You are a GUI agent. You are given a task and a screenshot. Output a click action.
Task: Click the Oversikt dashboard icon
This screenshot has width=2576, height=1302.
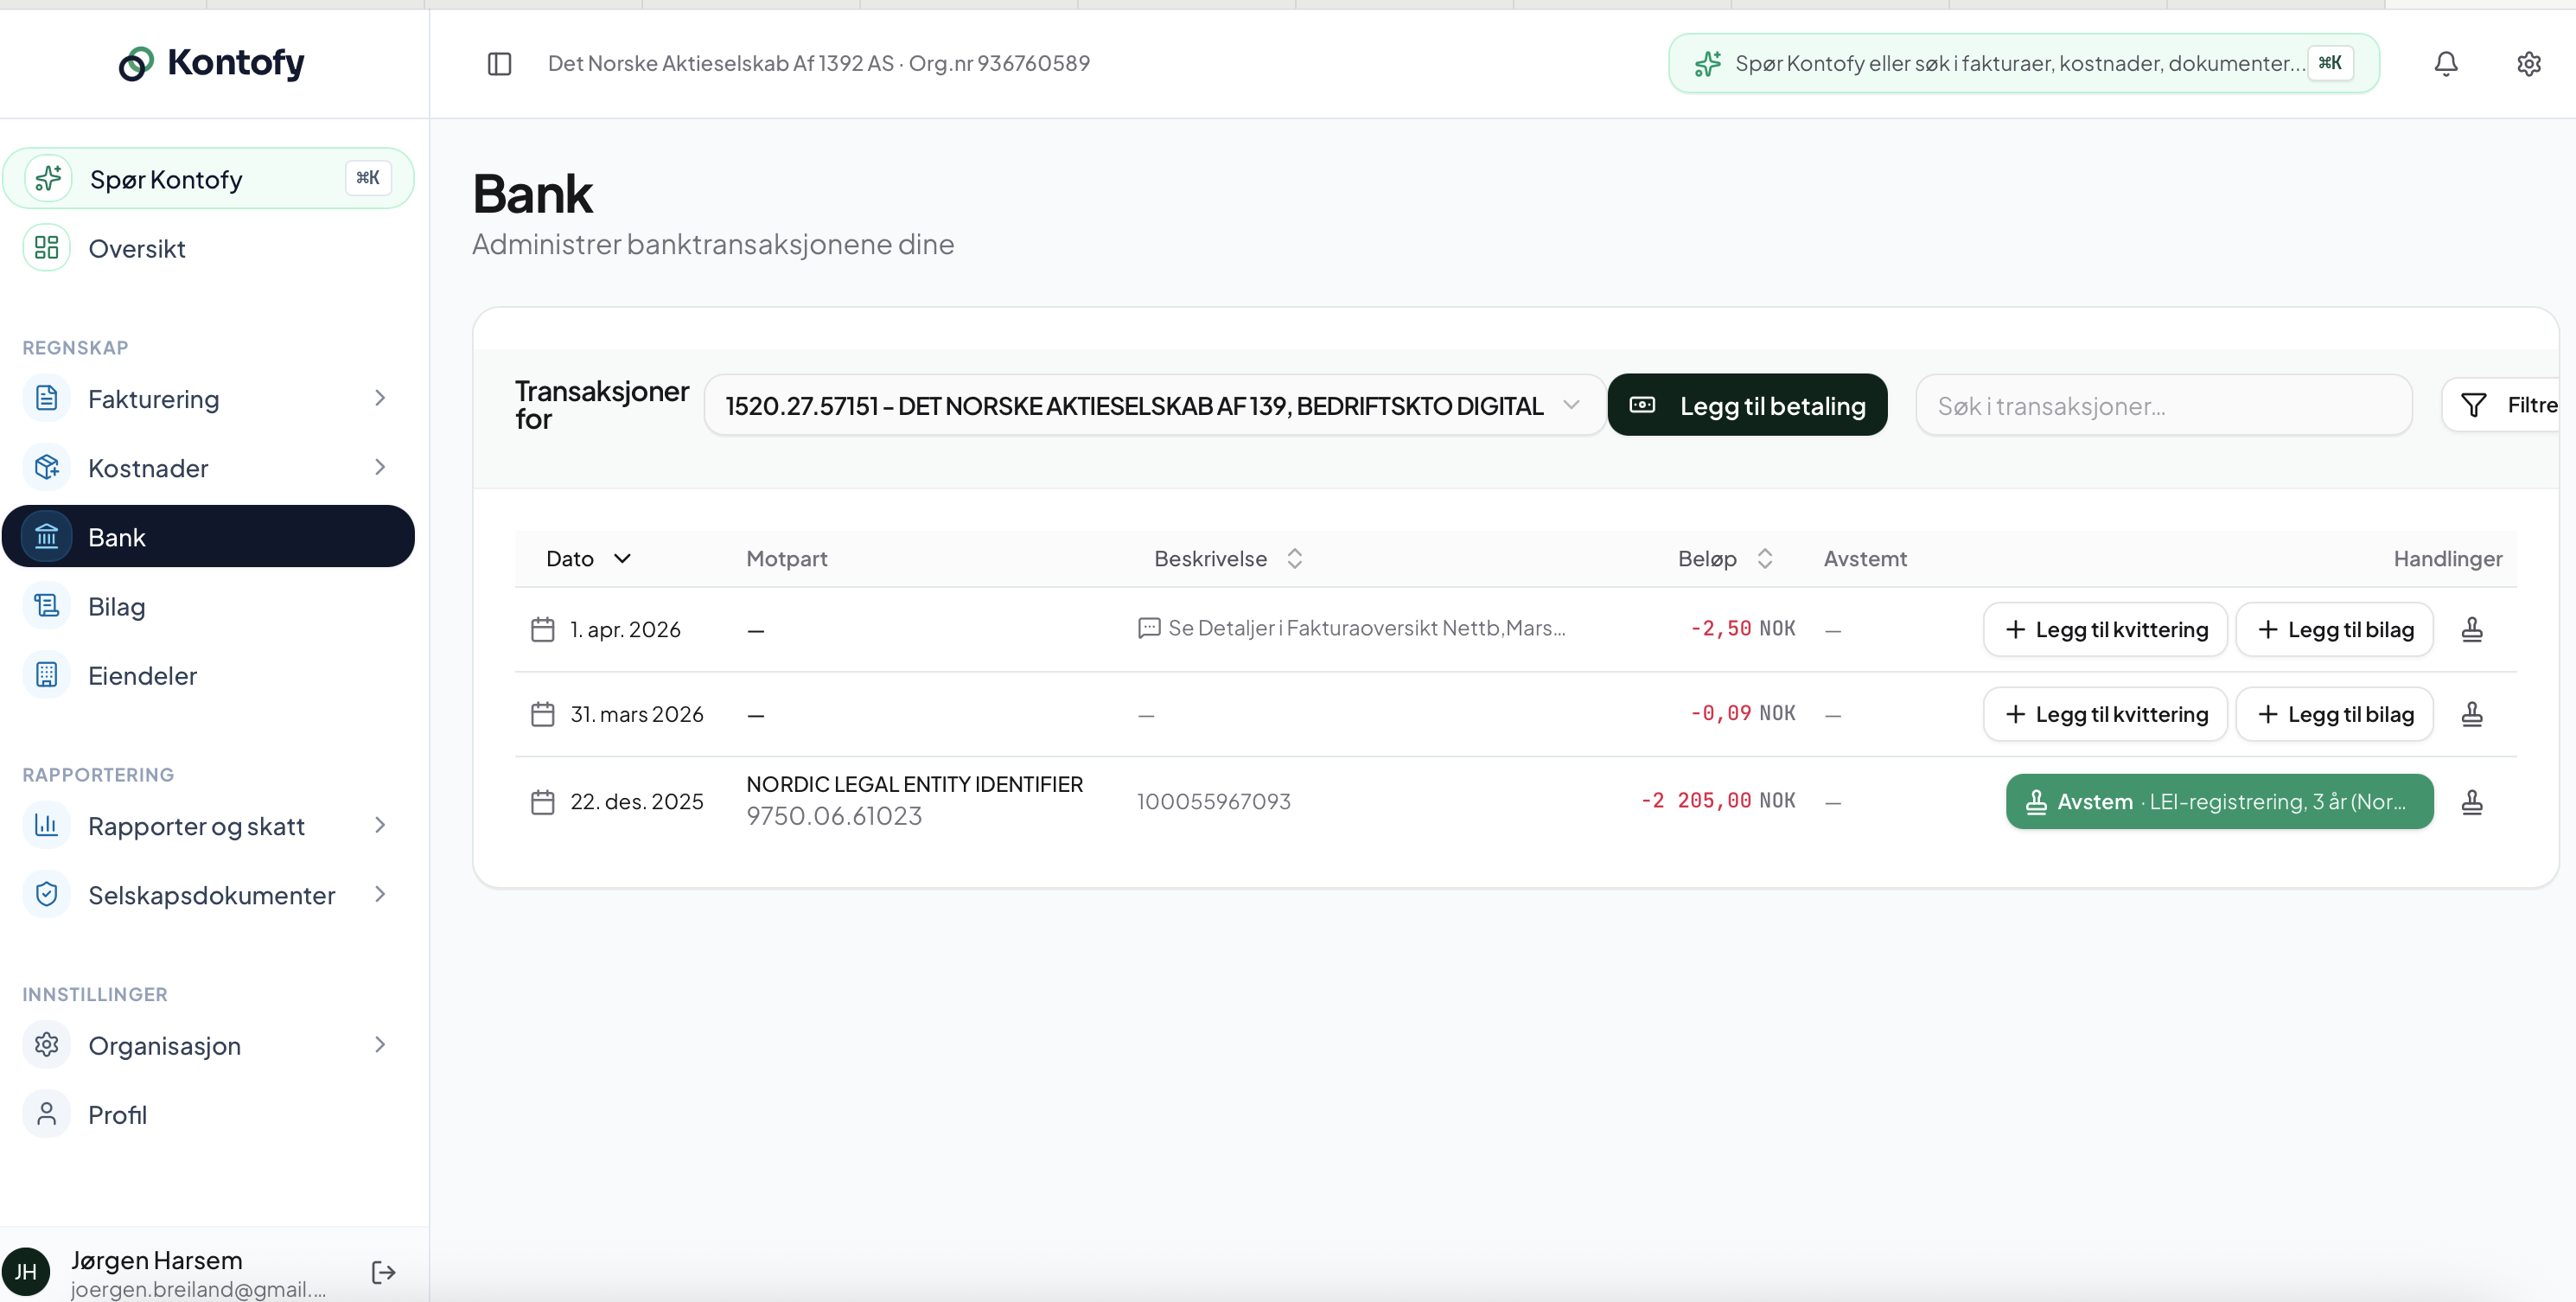point(47,248)
